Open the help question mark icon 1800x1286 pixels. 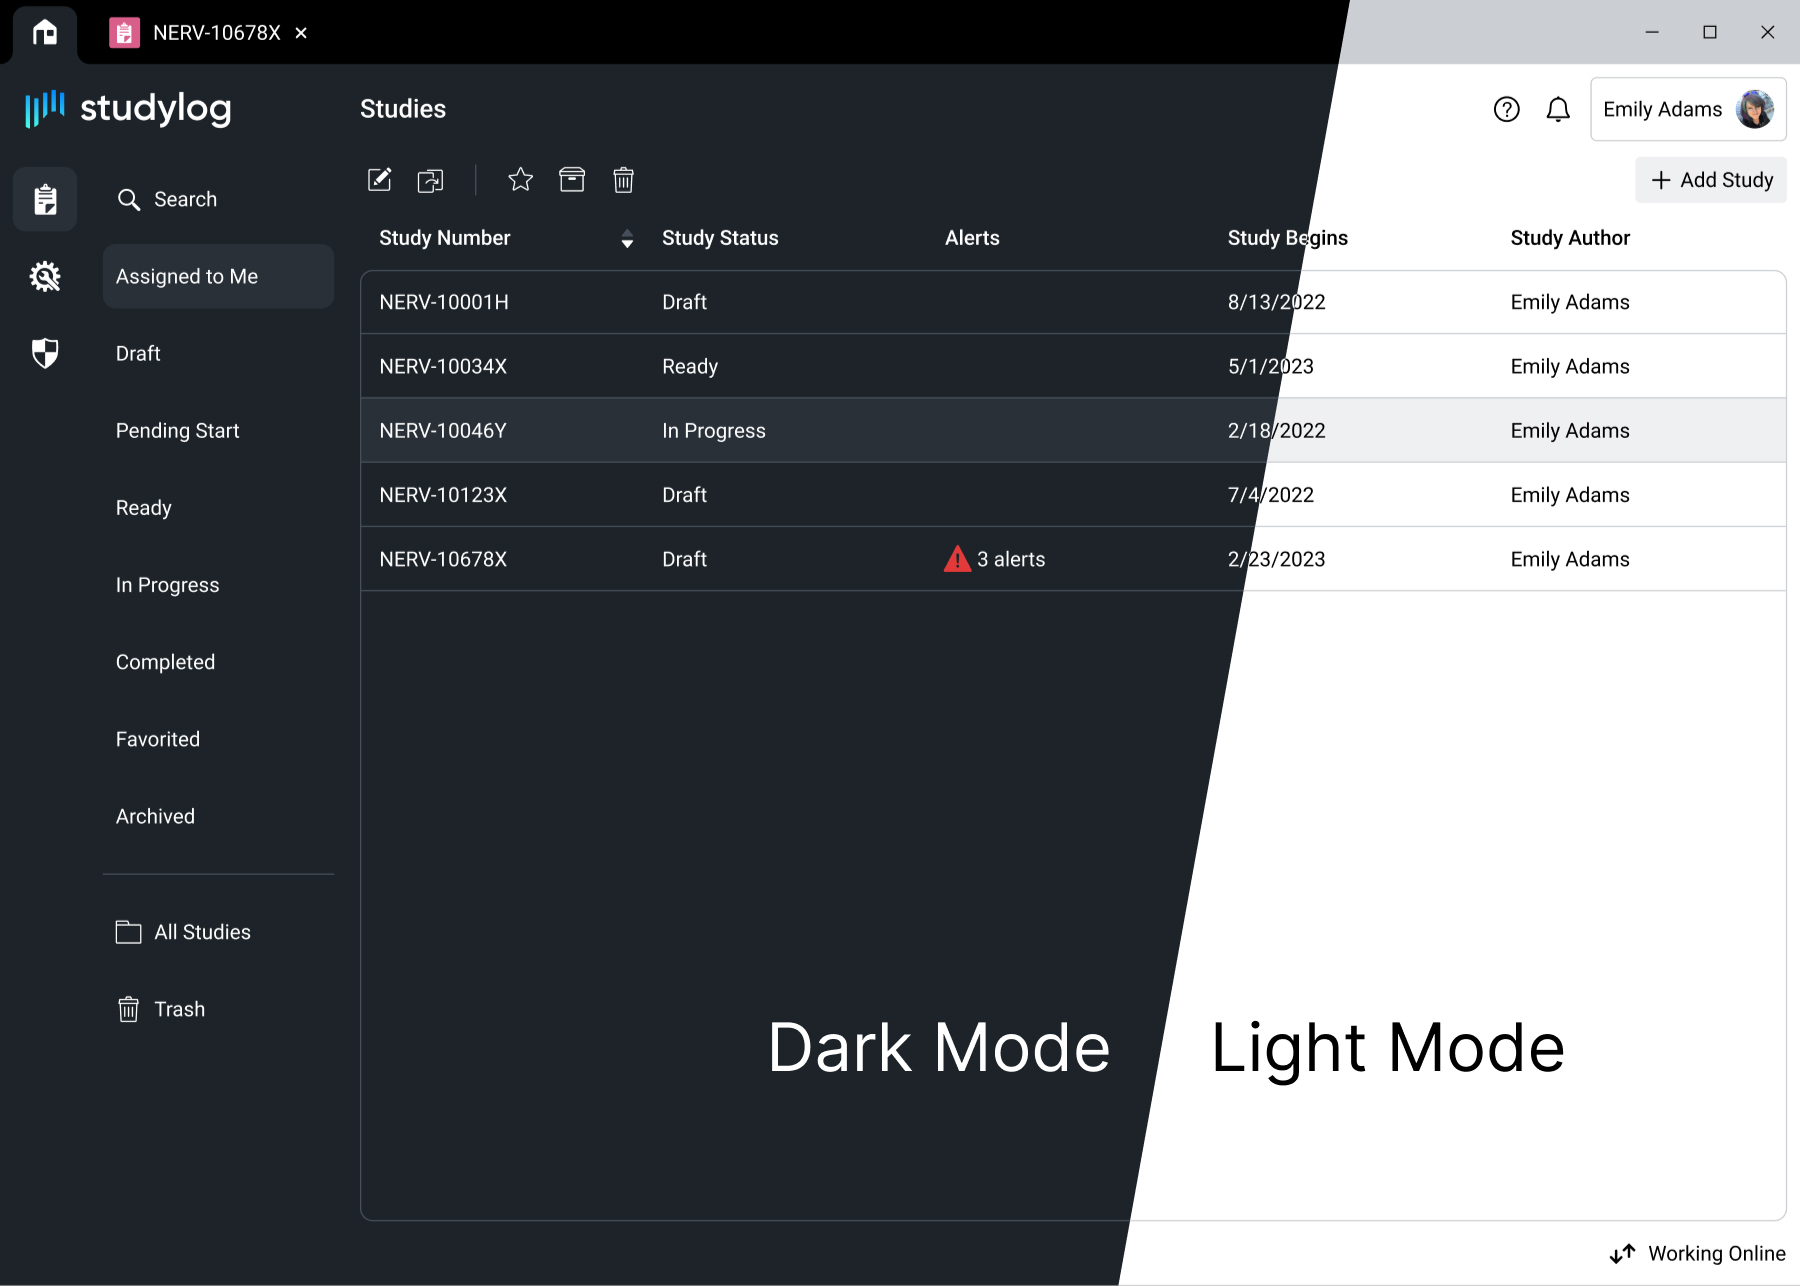tap(1506, 109)
